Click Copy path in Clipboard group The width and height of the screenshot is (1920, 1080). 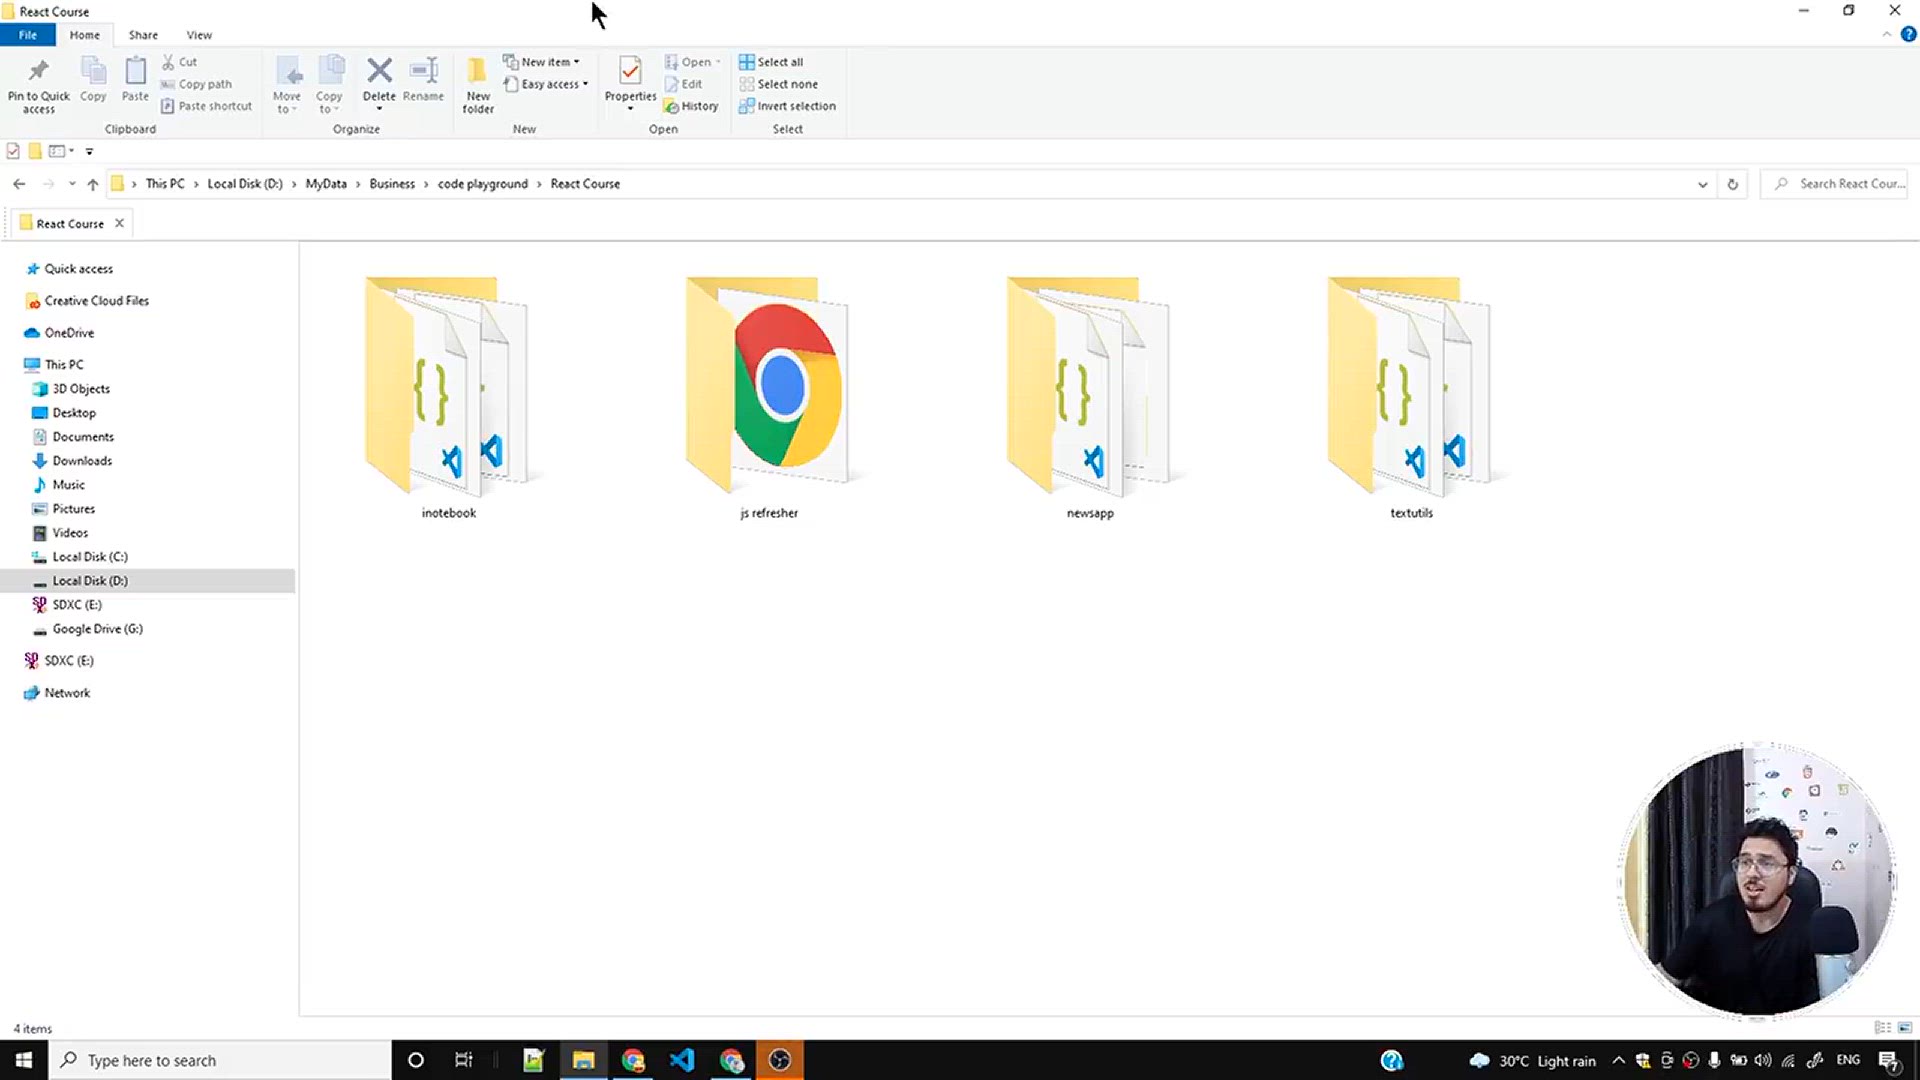click(x=196, y=84)
